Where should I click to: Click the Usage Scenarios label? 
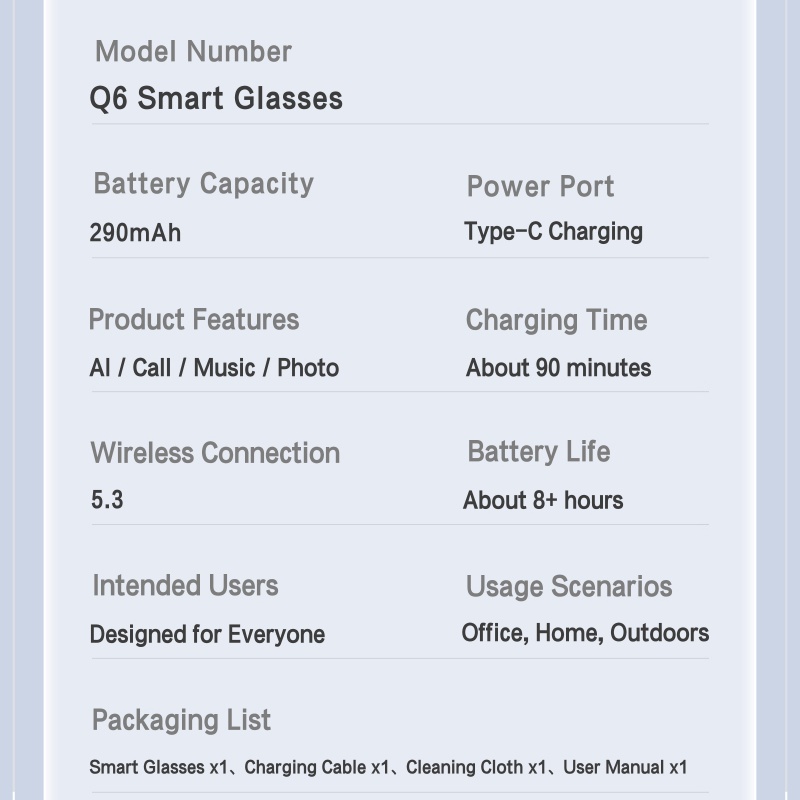tap(568, 586)
